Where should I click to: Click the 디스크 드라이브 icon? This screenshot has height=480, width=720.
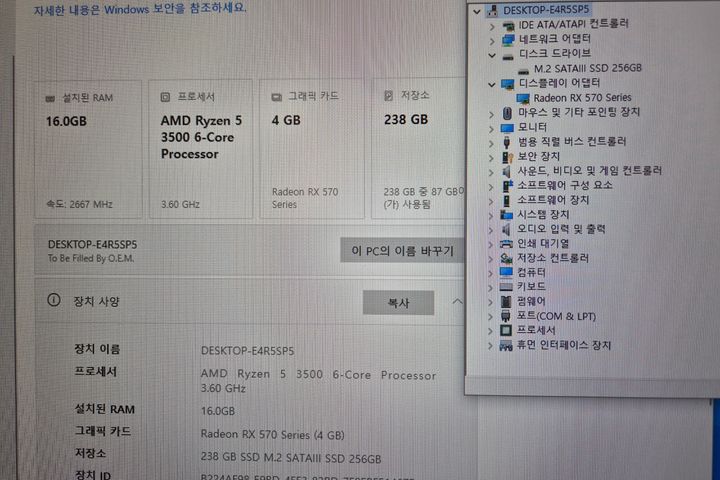tap(508, 56)
